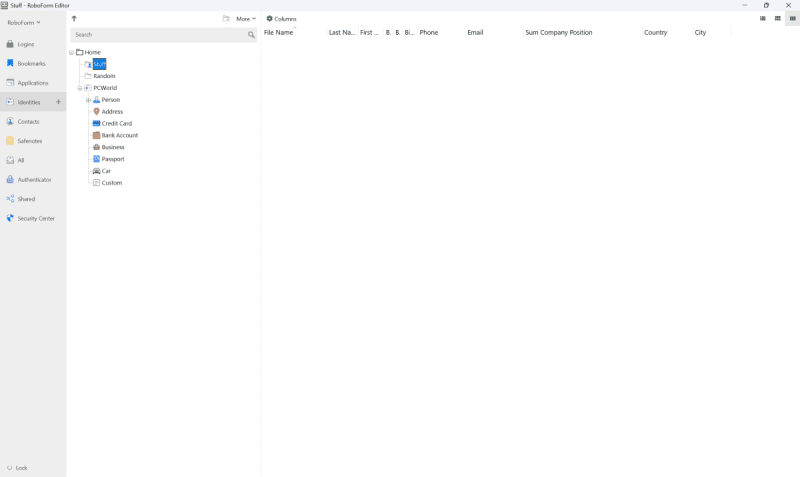Image resolution: width=800 pixels, height=477 pixels.
Task: Open the More dropdown menu
Action: [245, 18]
